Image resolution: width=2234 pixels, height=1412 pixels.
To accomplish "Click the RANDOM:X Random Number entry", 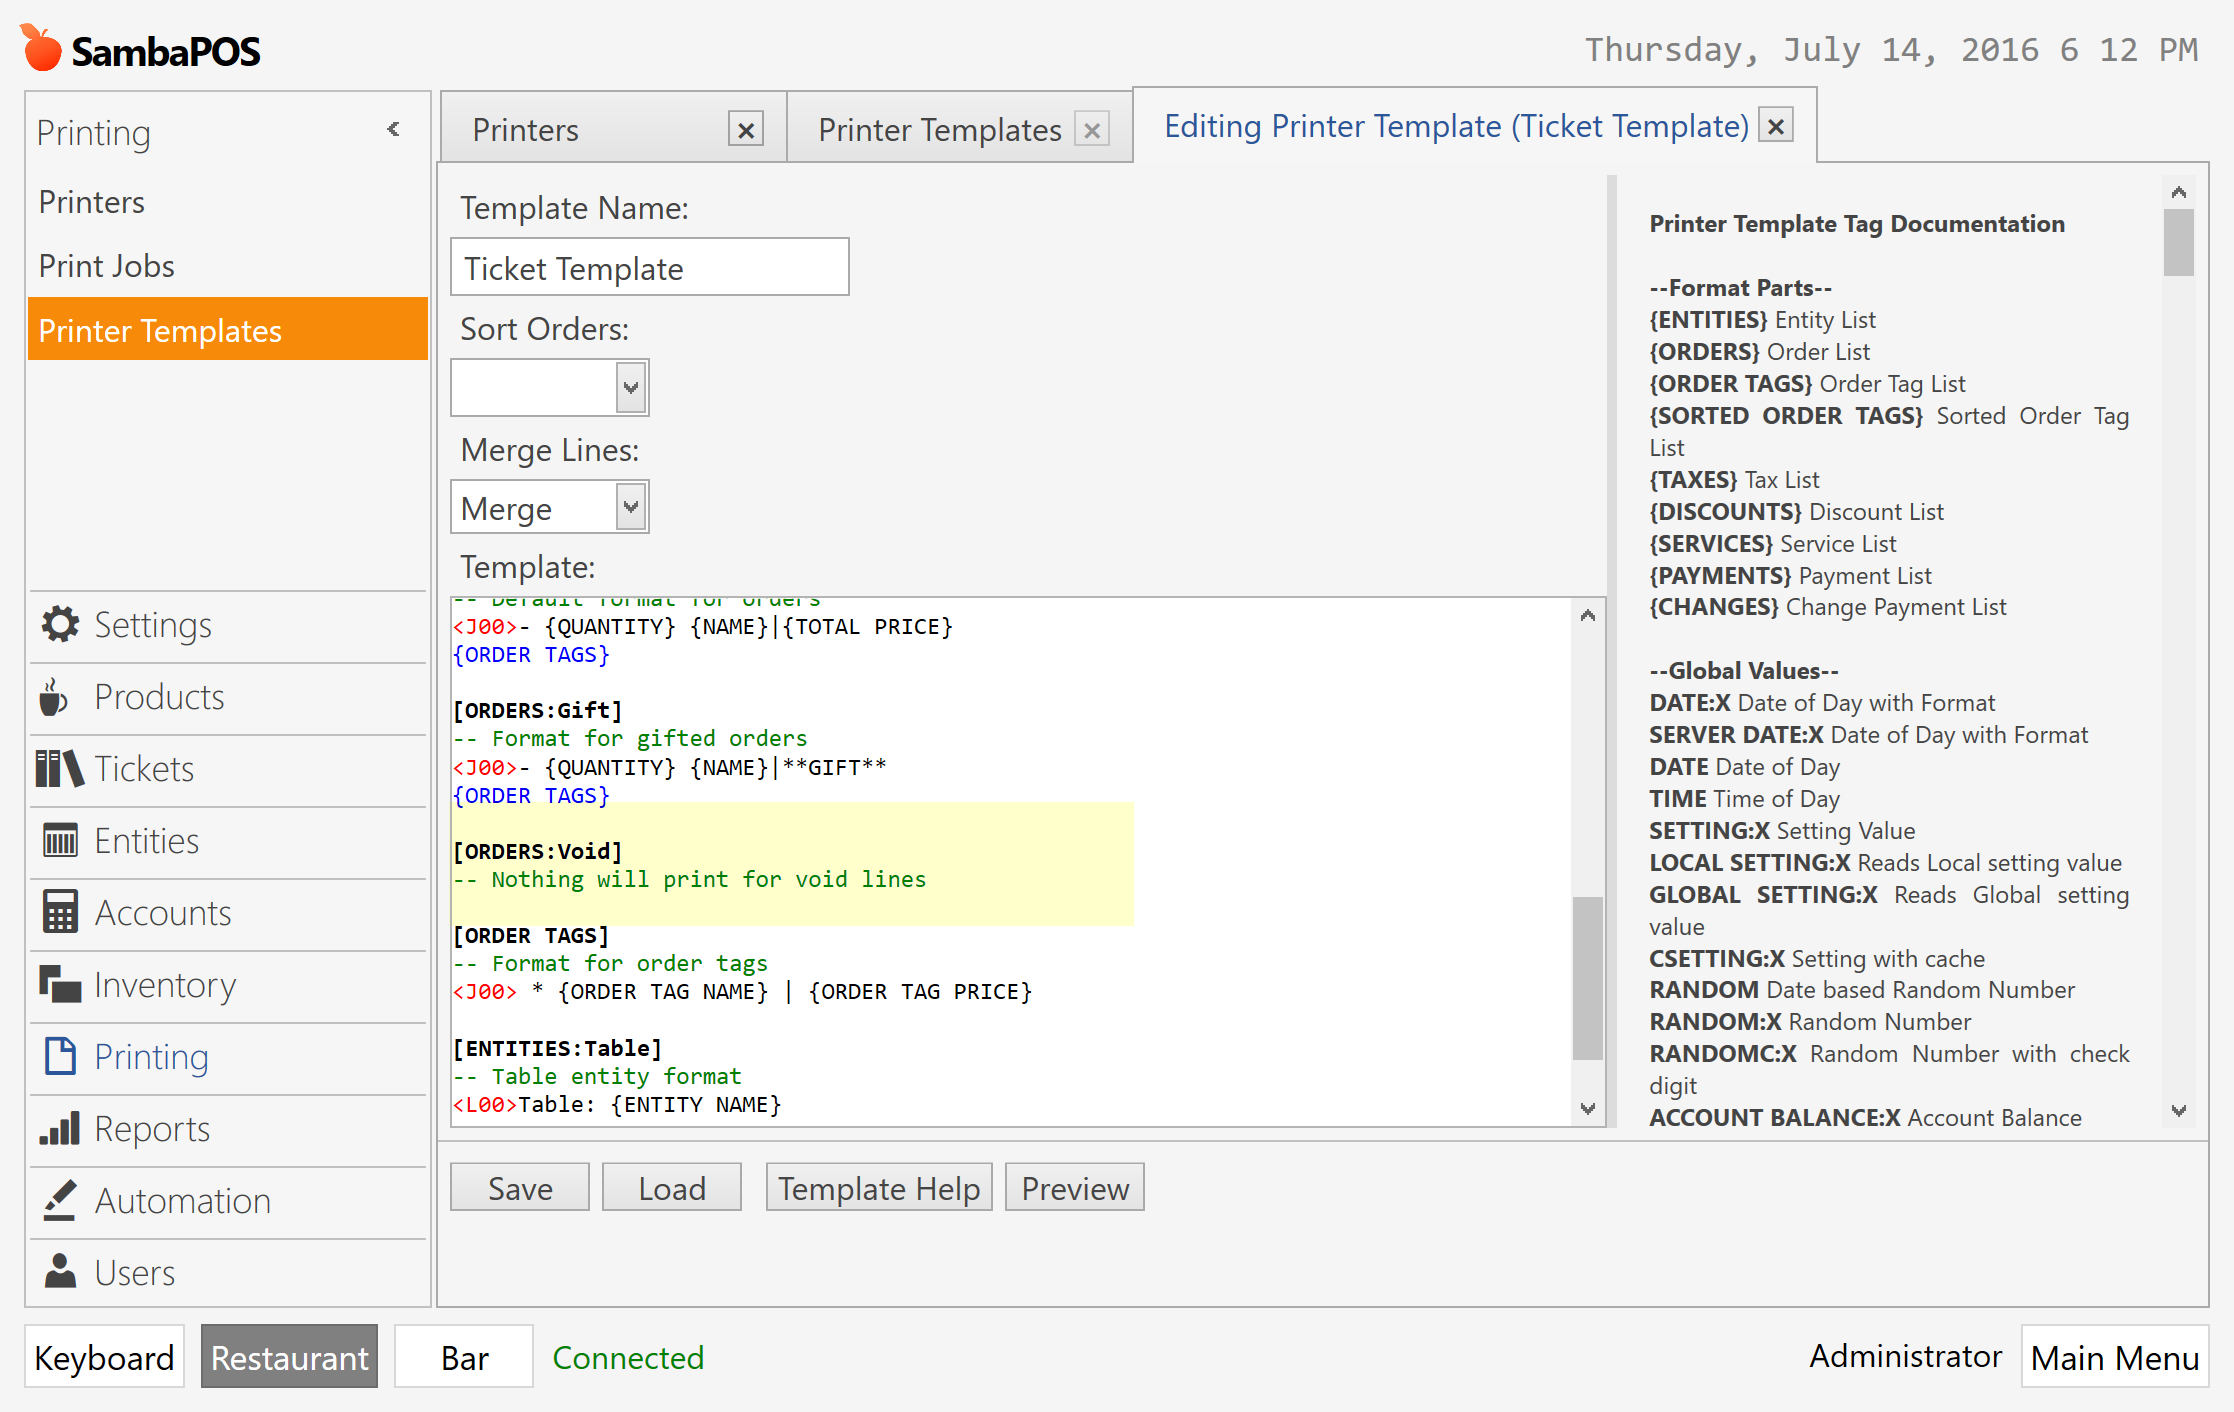I will pyautogui.click(x=1810, y=1022).
